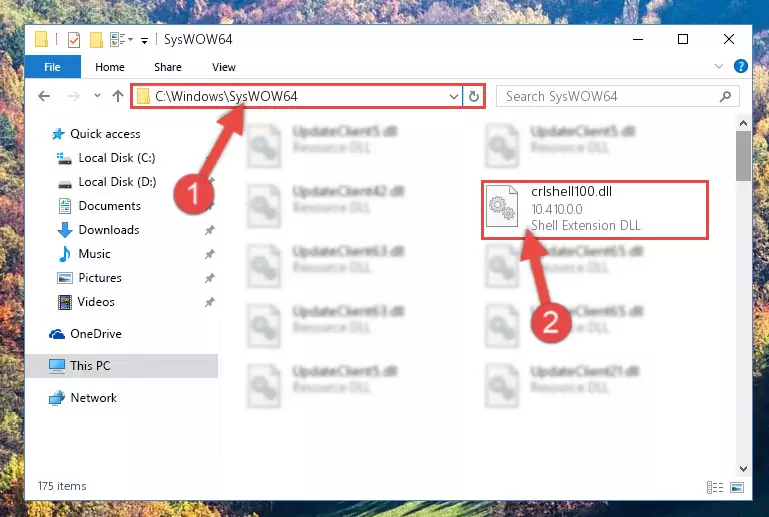769x517 pixels.
Task: Open Downloads in the sidebar
Action: coord(109,230)
